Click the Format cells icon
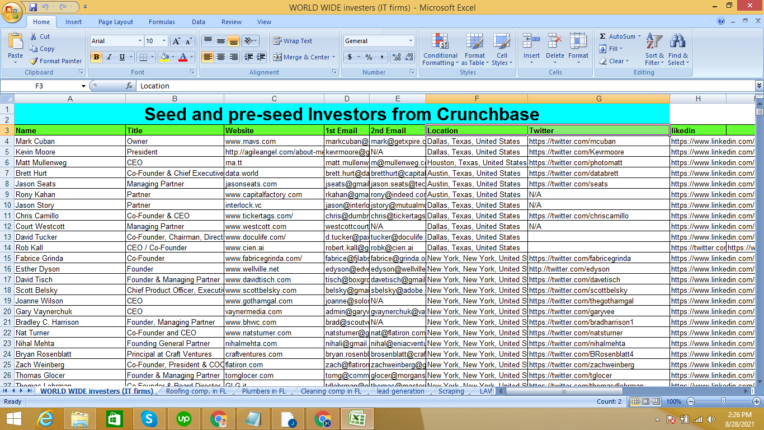764x430 pixels. point(578,41)
